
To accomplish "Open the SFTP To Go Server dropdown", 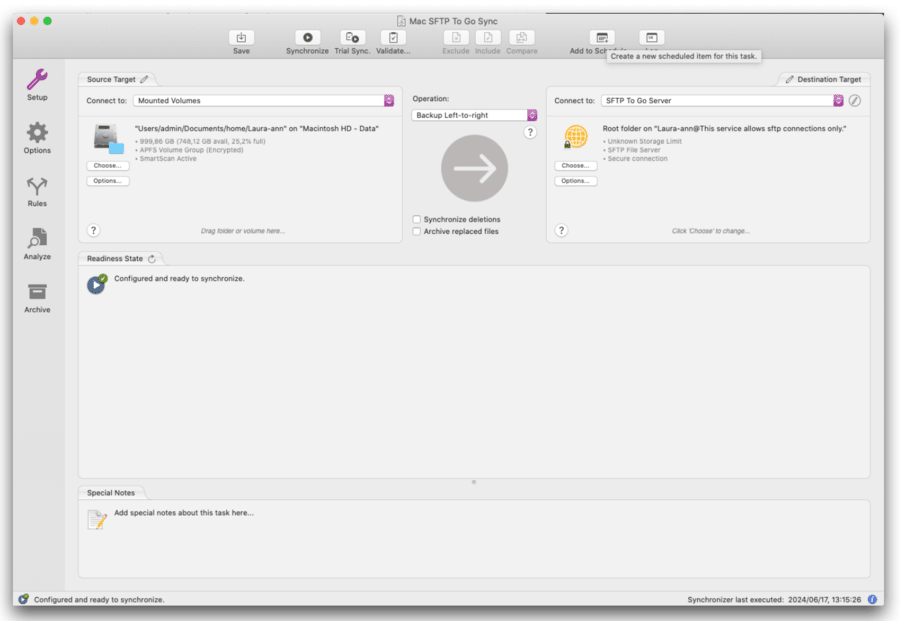I will pyautogui.click(x=838, y=100).
